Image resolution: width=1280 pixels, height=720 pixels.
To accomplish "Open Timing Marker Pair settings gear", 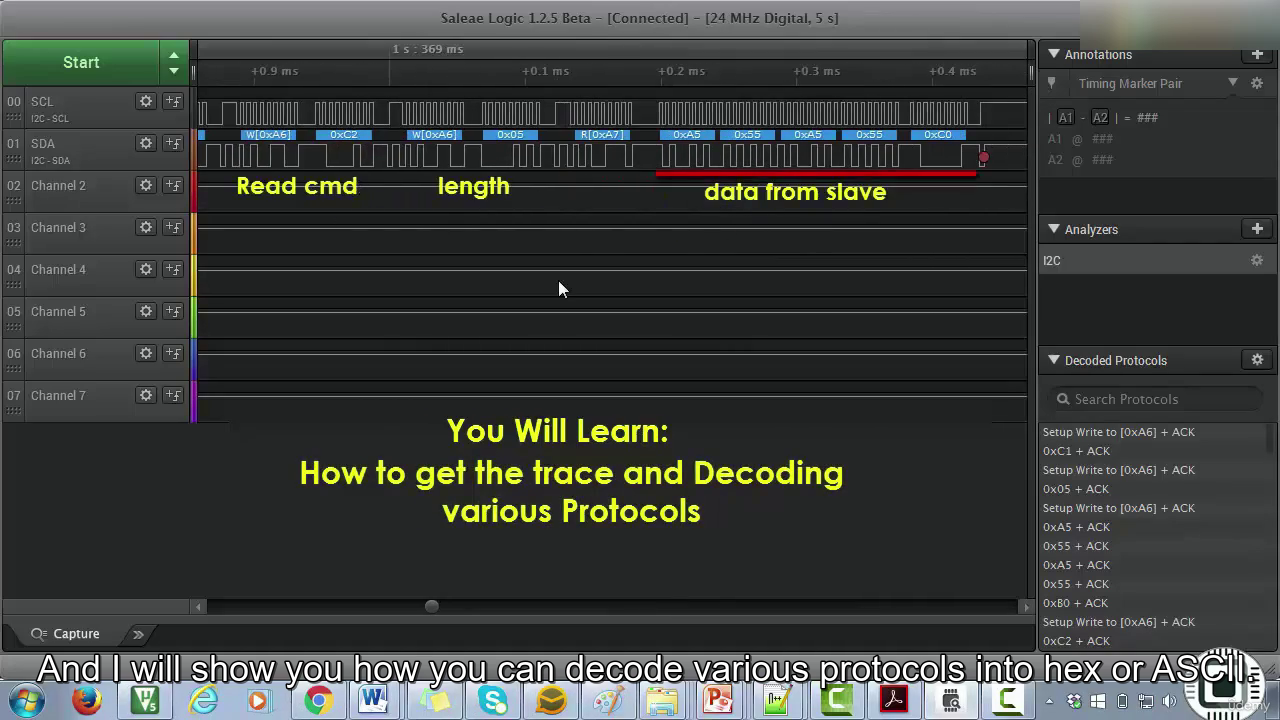I will [1257, 83].
